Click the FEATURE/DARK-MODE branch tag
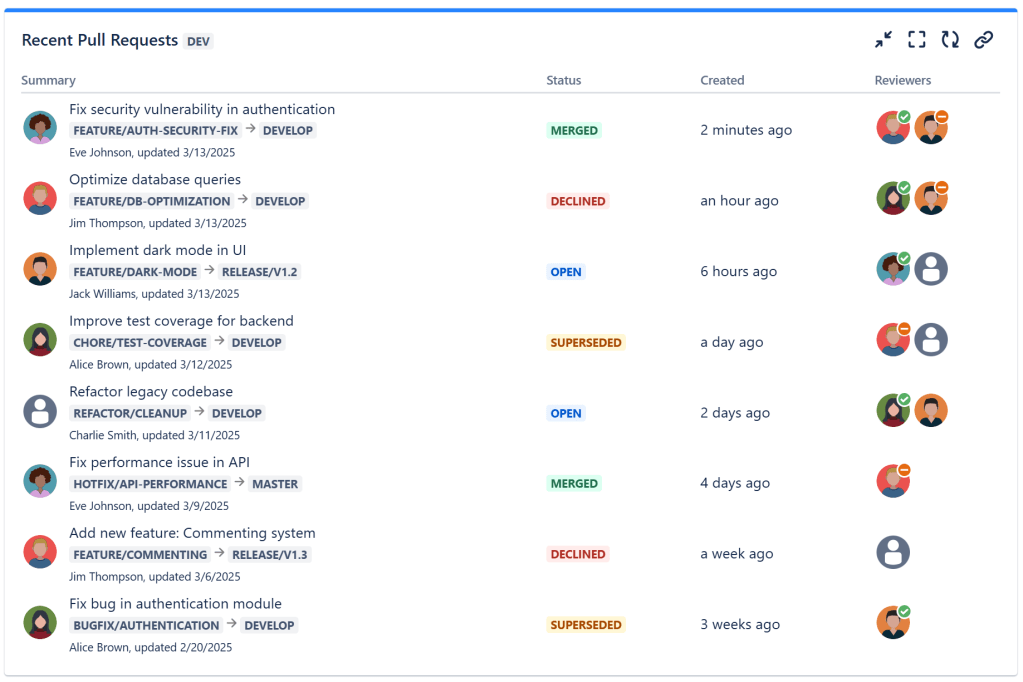The height and width of the screenshot is (682, 1023). coord(135,272)
